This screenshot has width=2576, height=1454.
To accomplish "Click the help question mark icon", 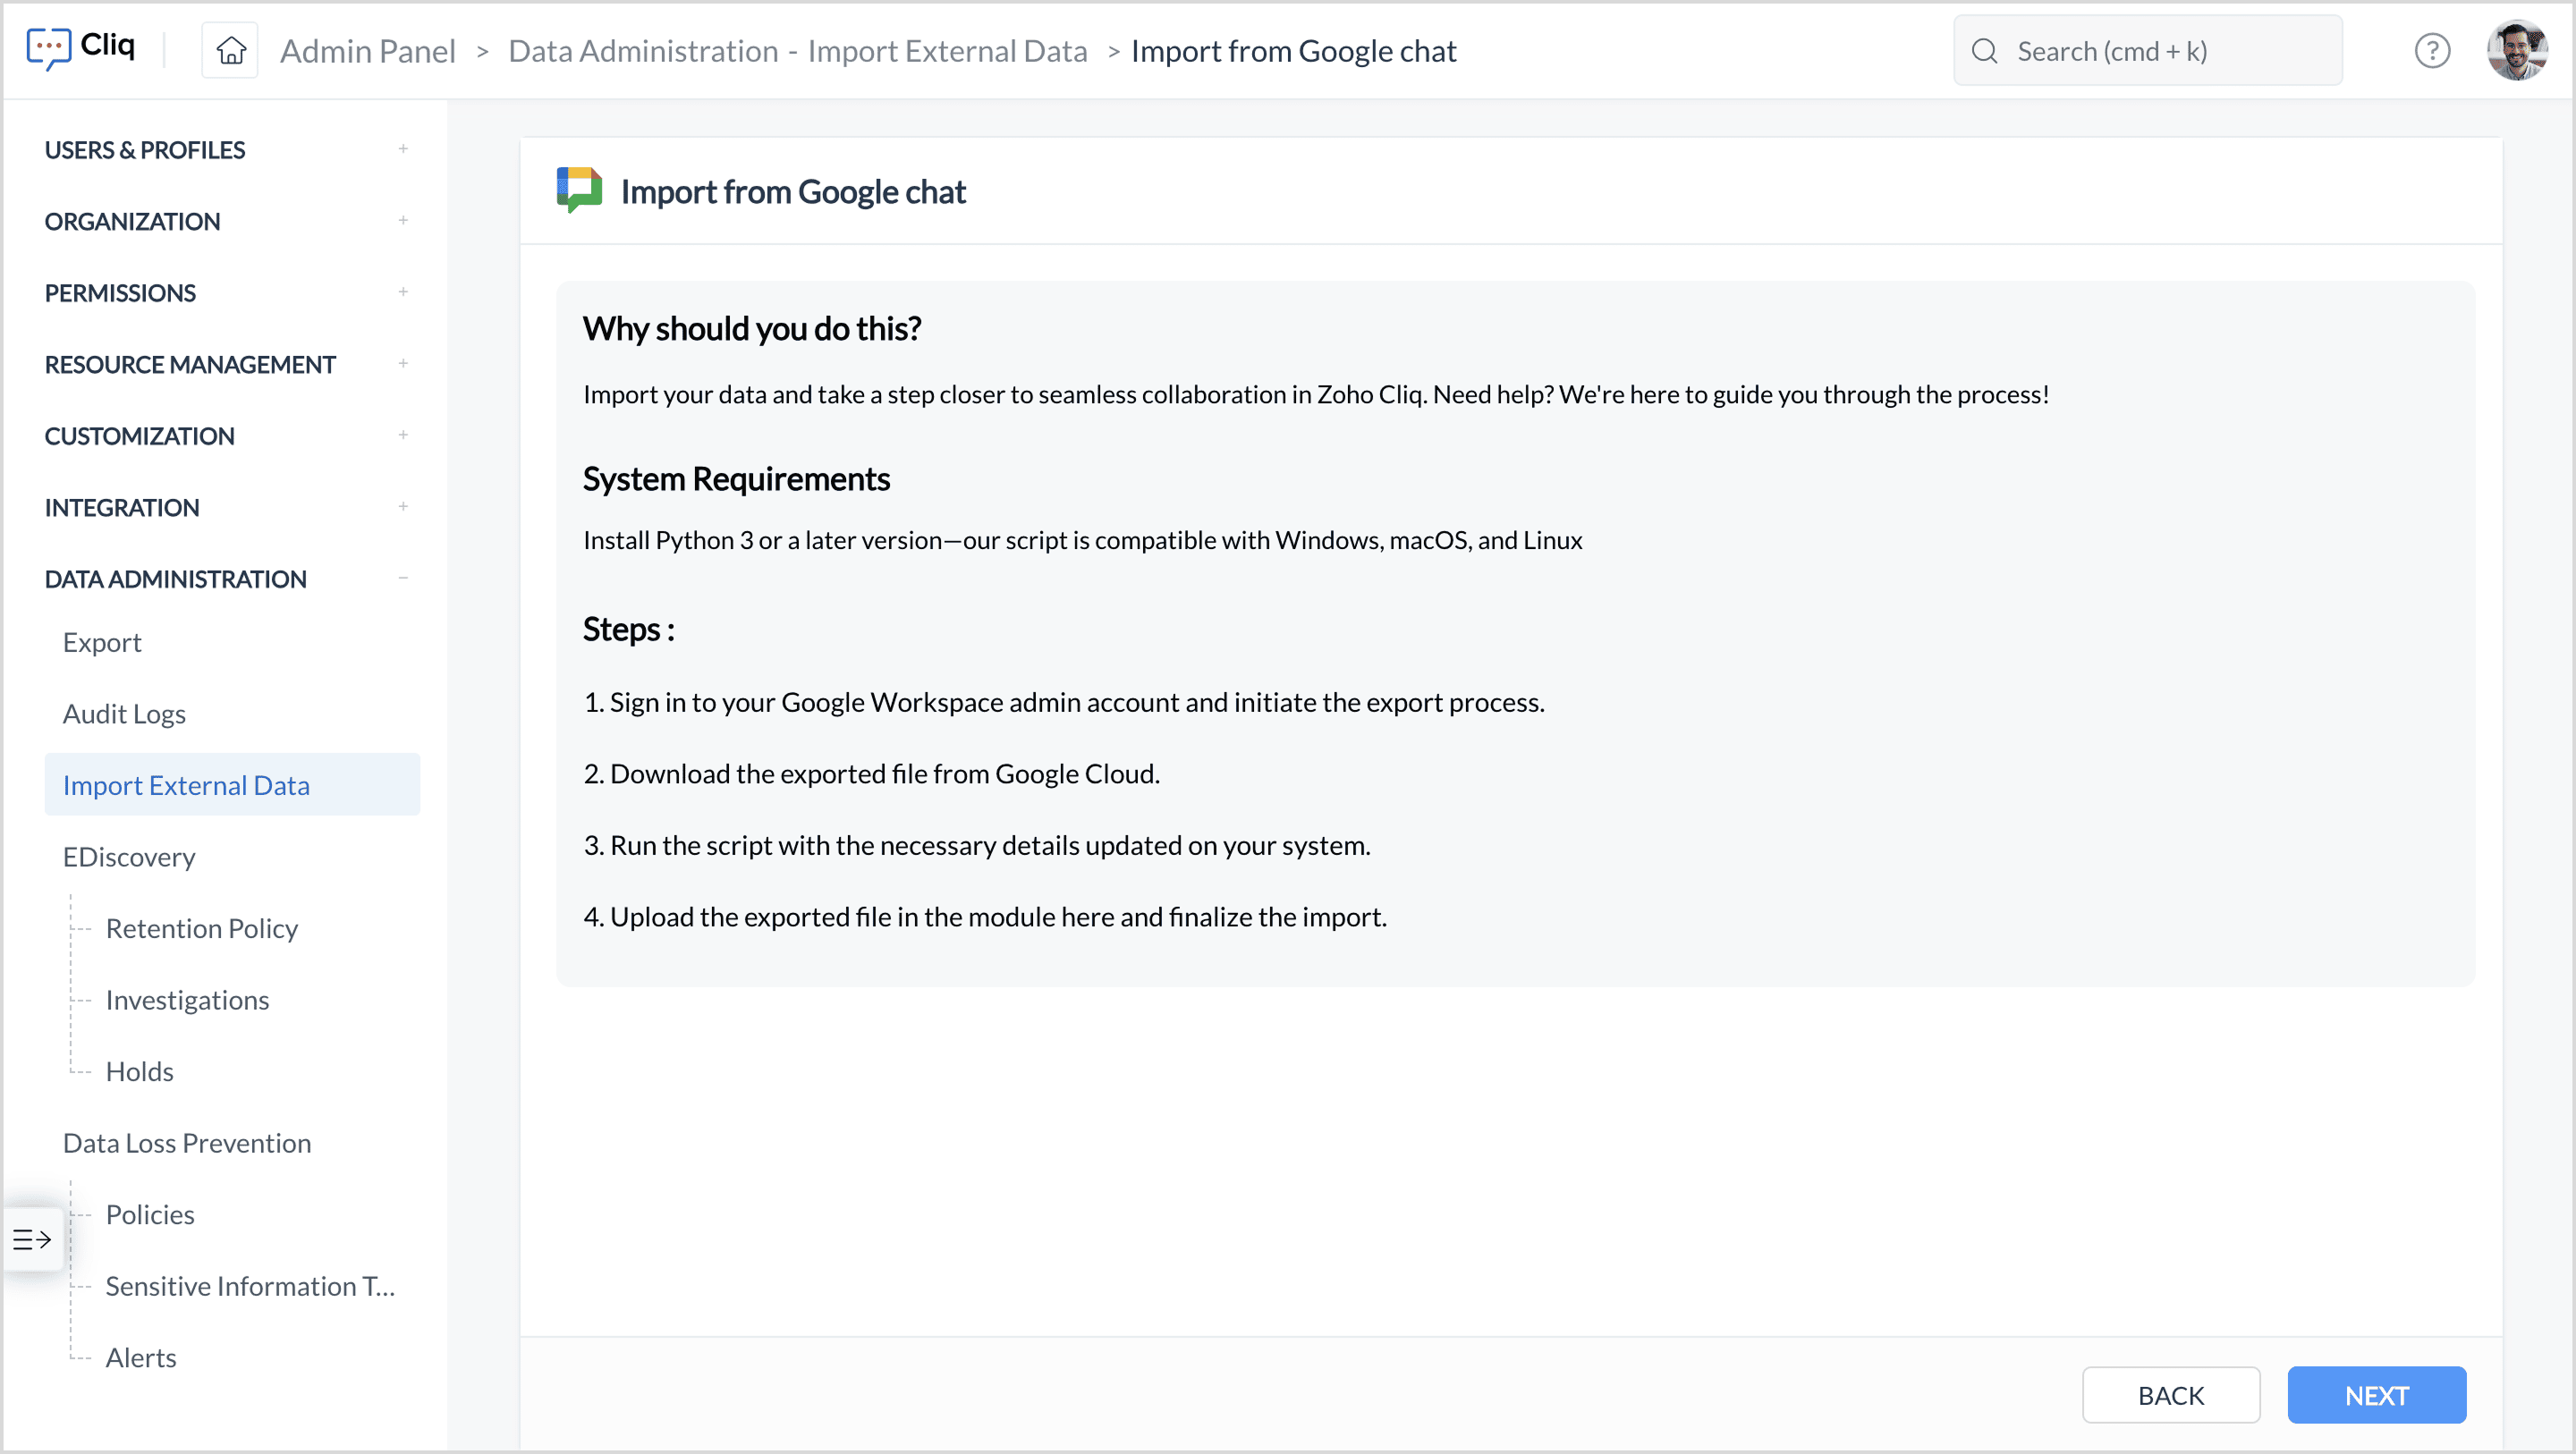I will [x=2431, y=50].
